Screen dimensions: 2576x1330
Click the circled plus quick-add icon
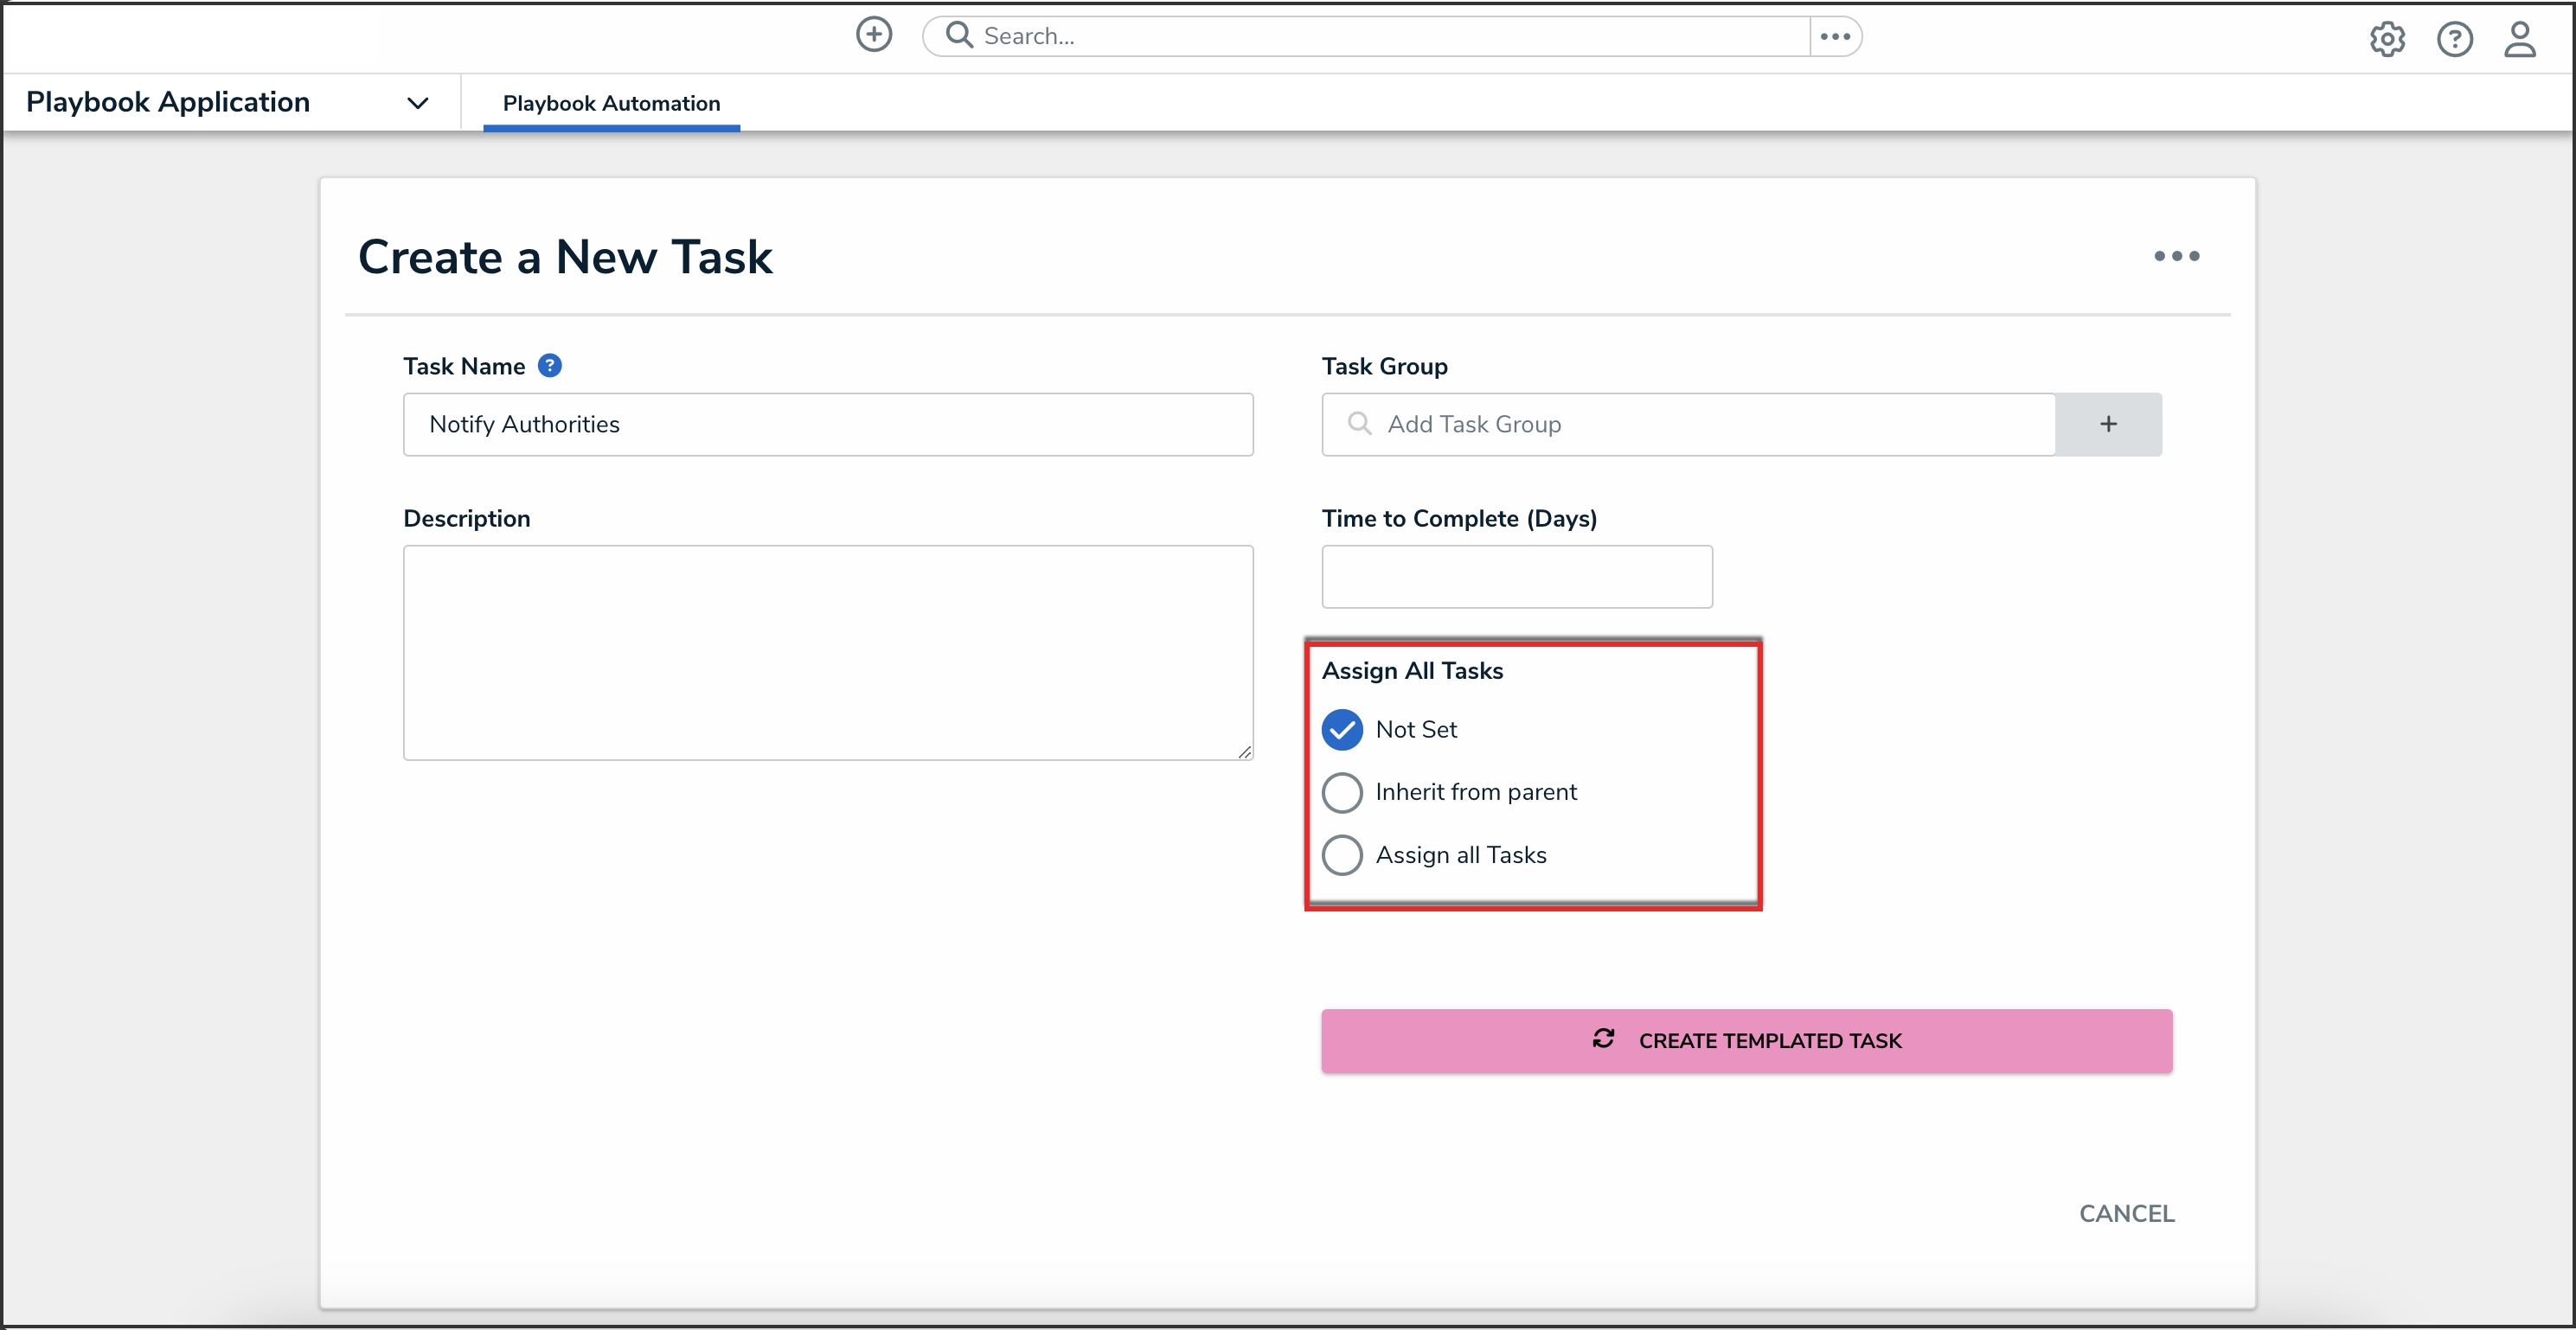[x=873, y=35]
